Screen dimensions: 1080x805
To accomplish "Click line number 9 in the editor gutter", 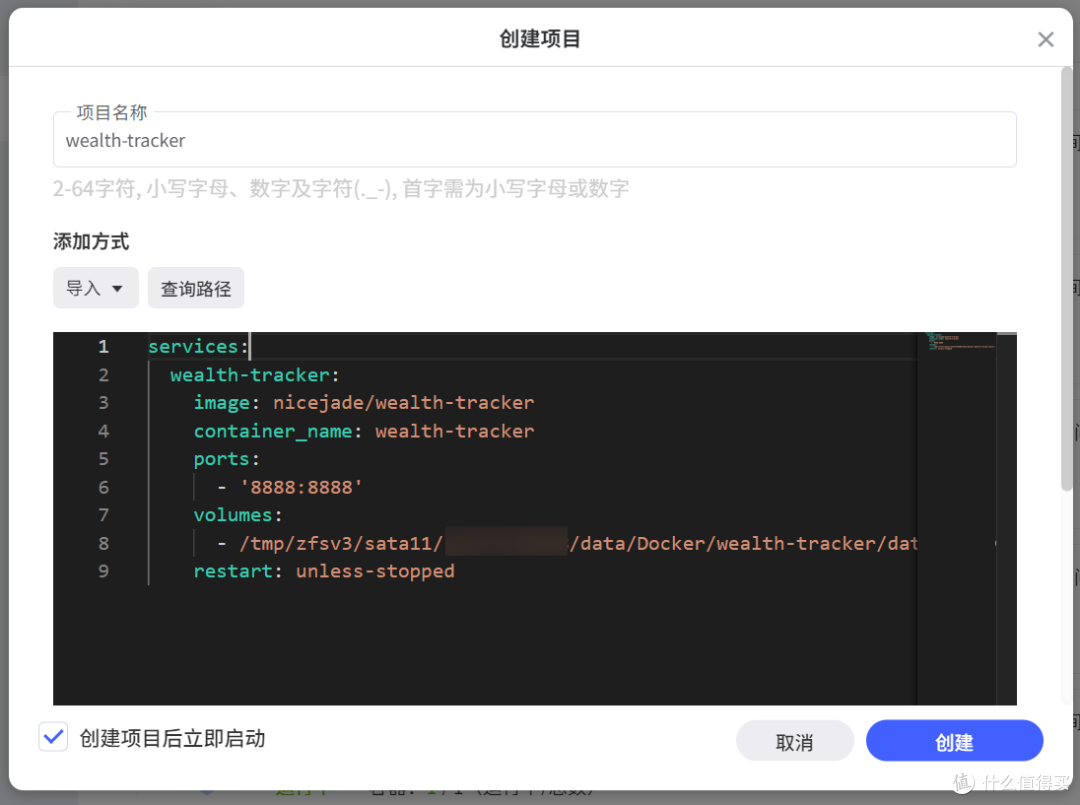I will coord(103,572).
